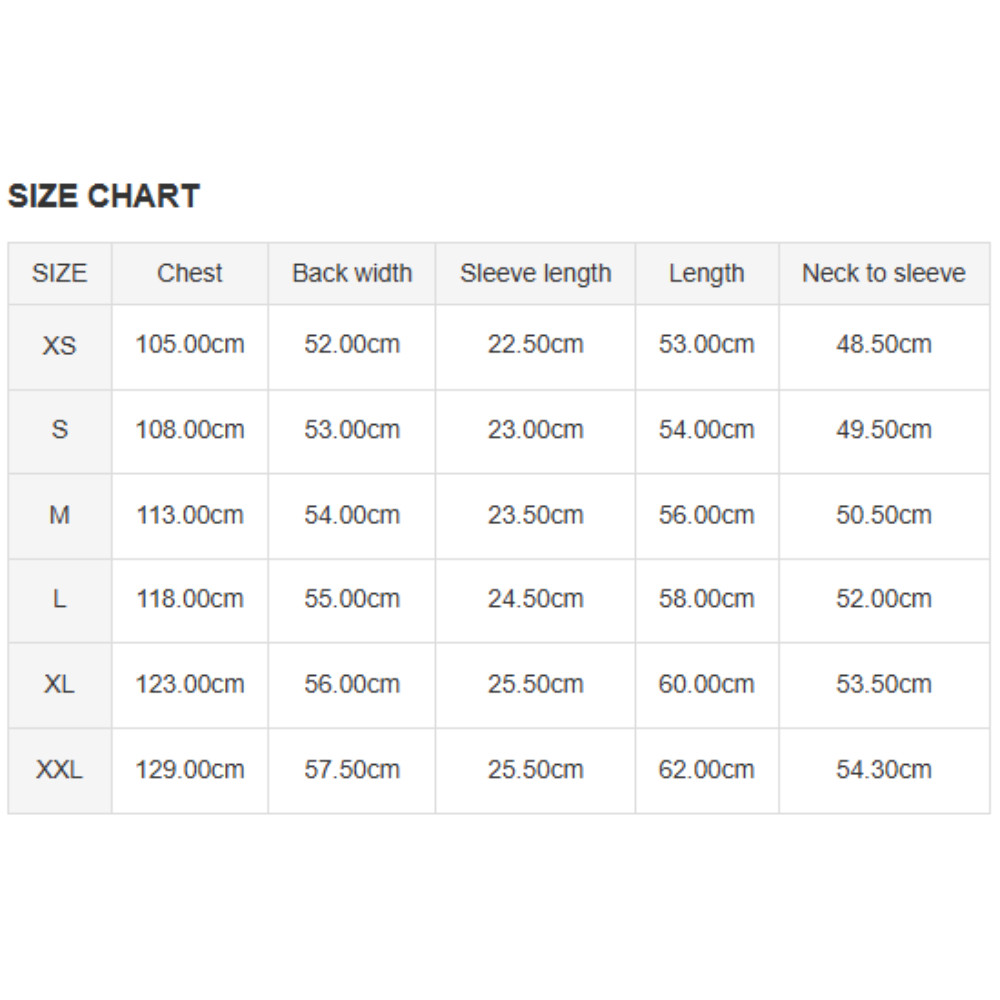This screenshot has width=1000, height=1000.
Task: Select the 24.50cm sleeve length cell
Action: 535,600
